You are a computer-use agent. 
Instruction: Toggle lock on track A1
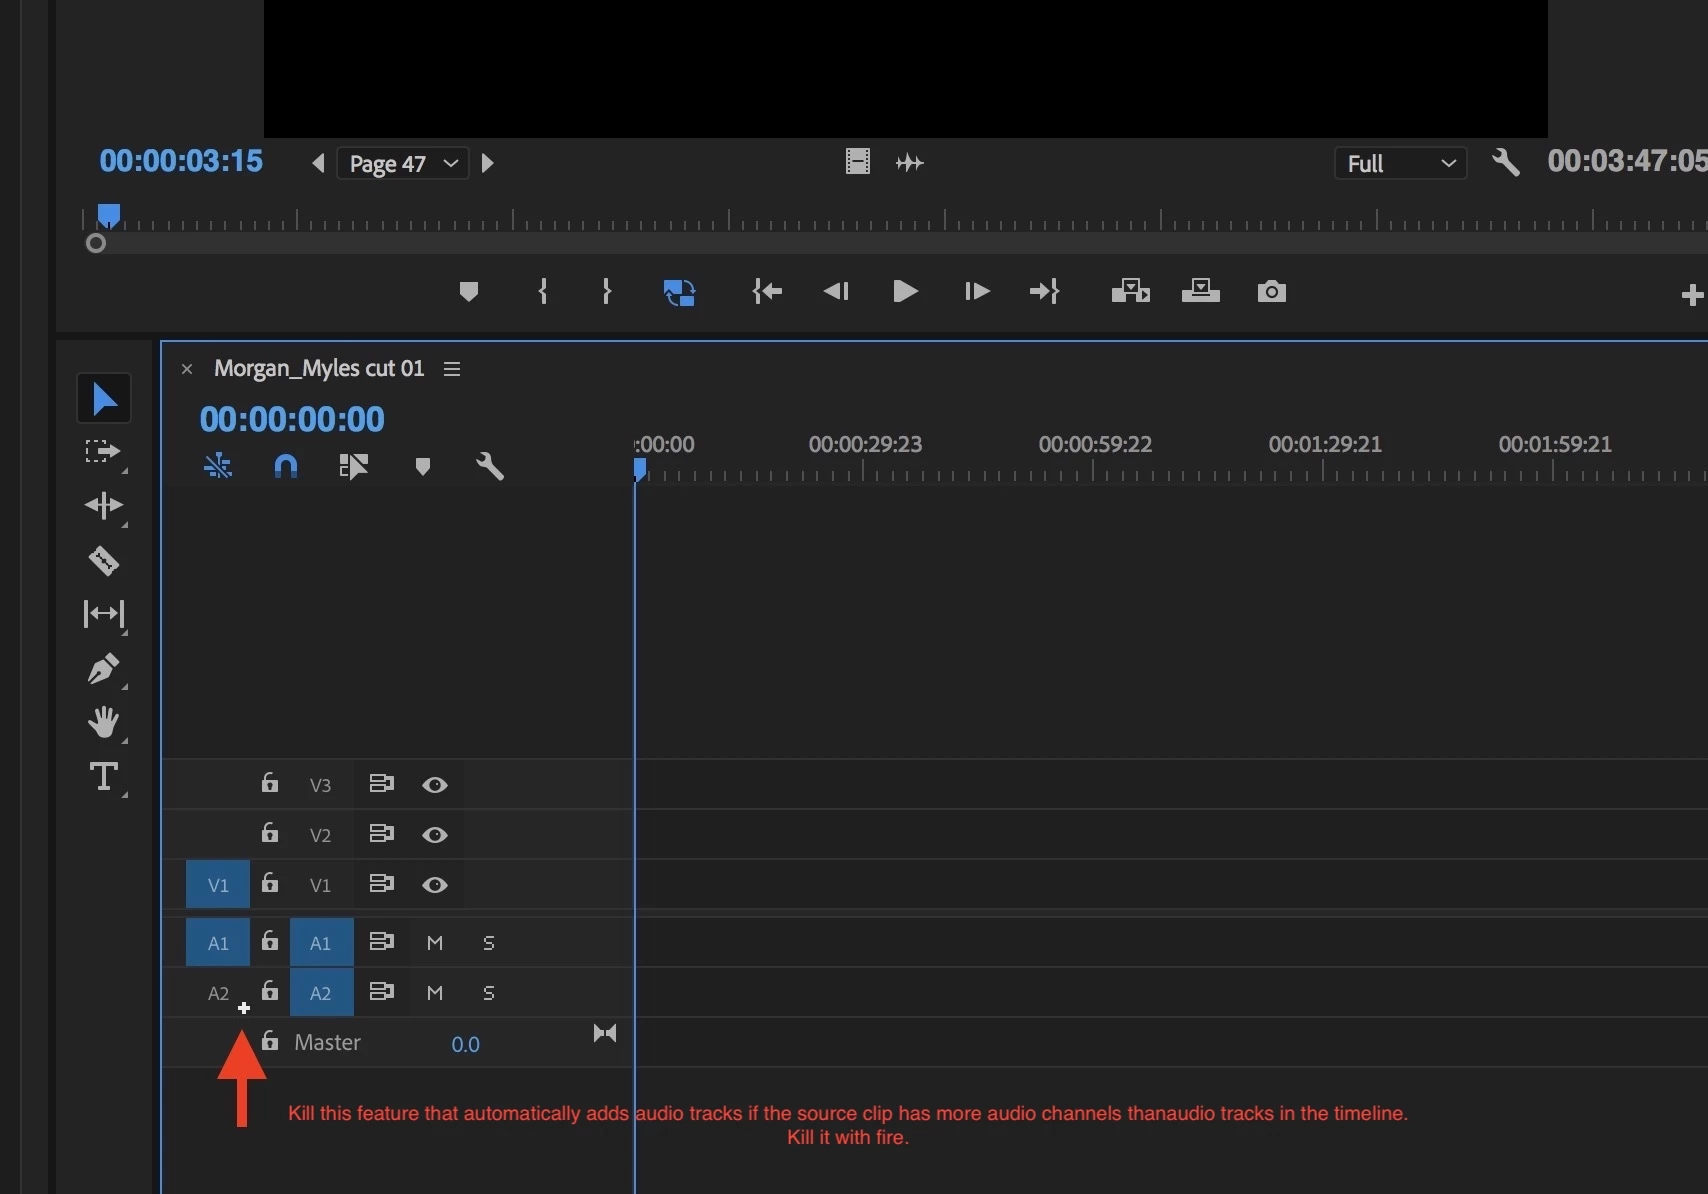[x=270, y=941]
